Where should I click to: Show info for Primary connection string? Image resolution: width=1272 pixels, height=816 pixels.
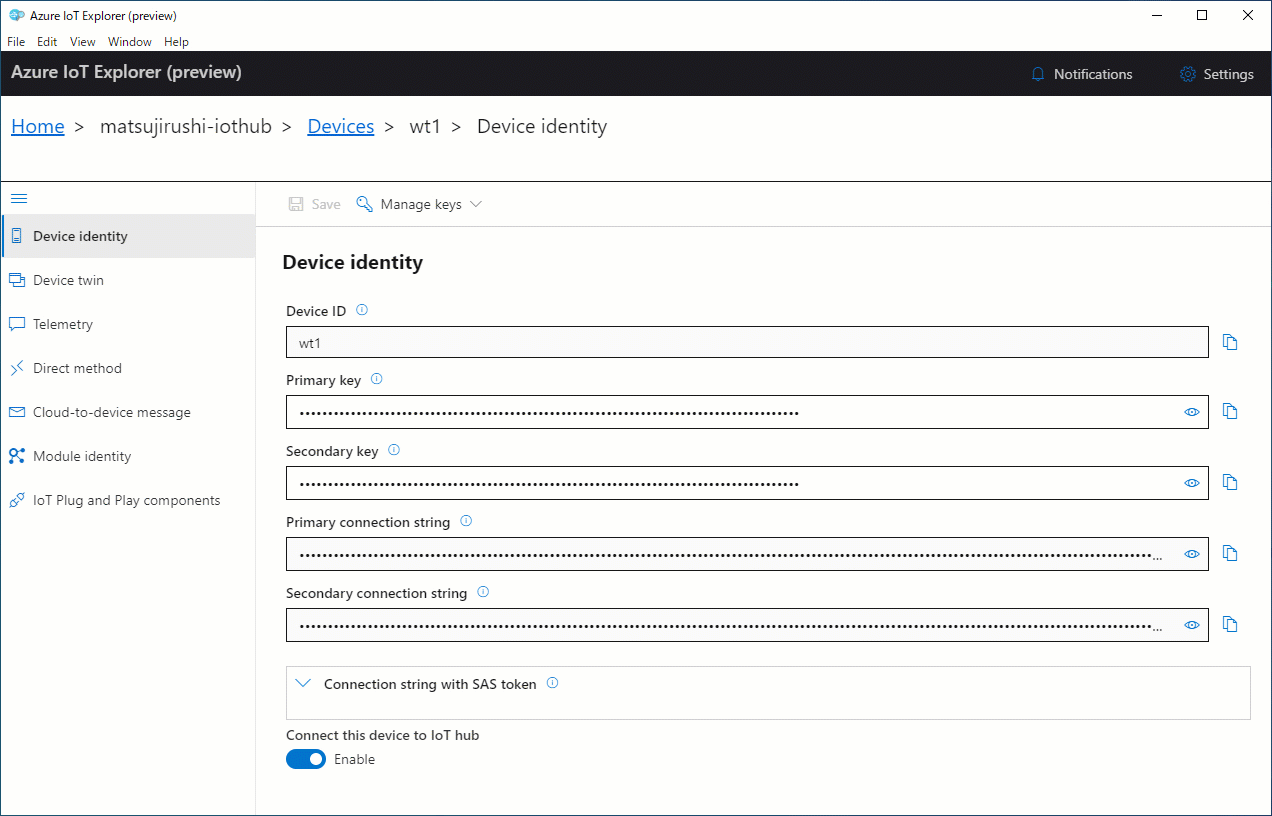(x=465, y=522)
